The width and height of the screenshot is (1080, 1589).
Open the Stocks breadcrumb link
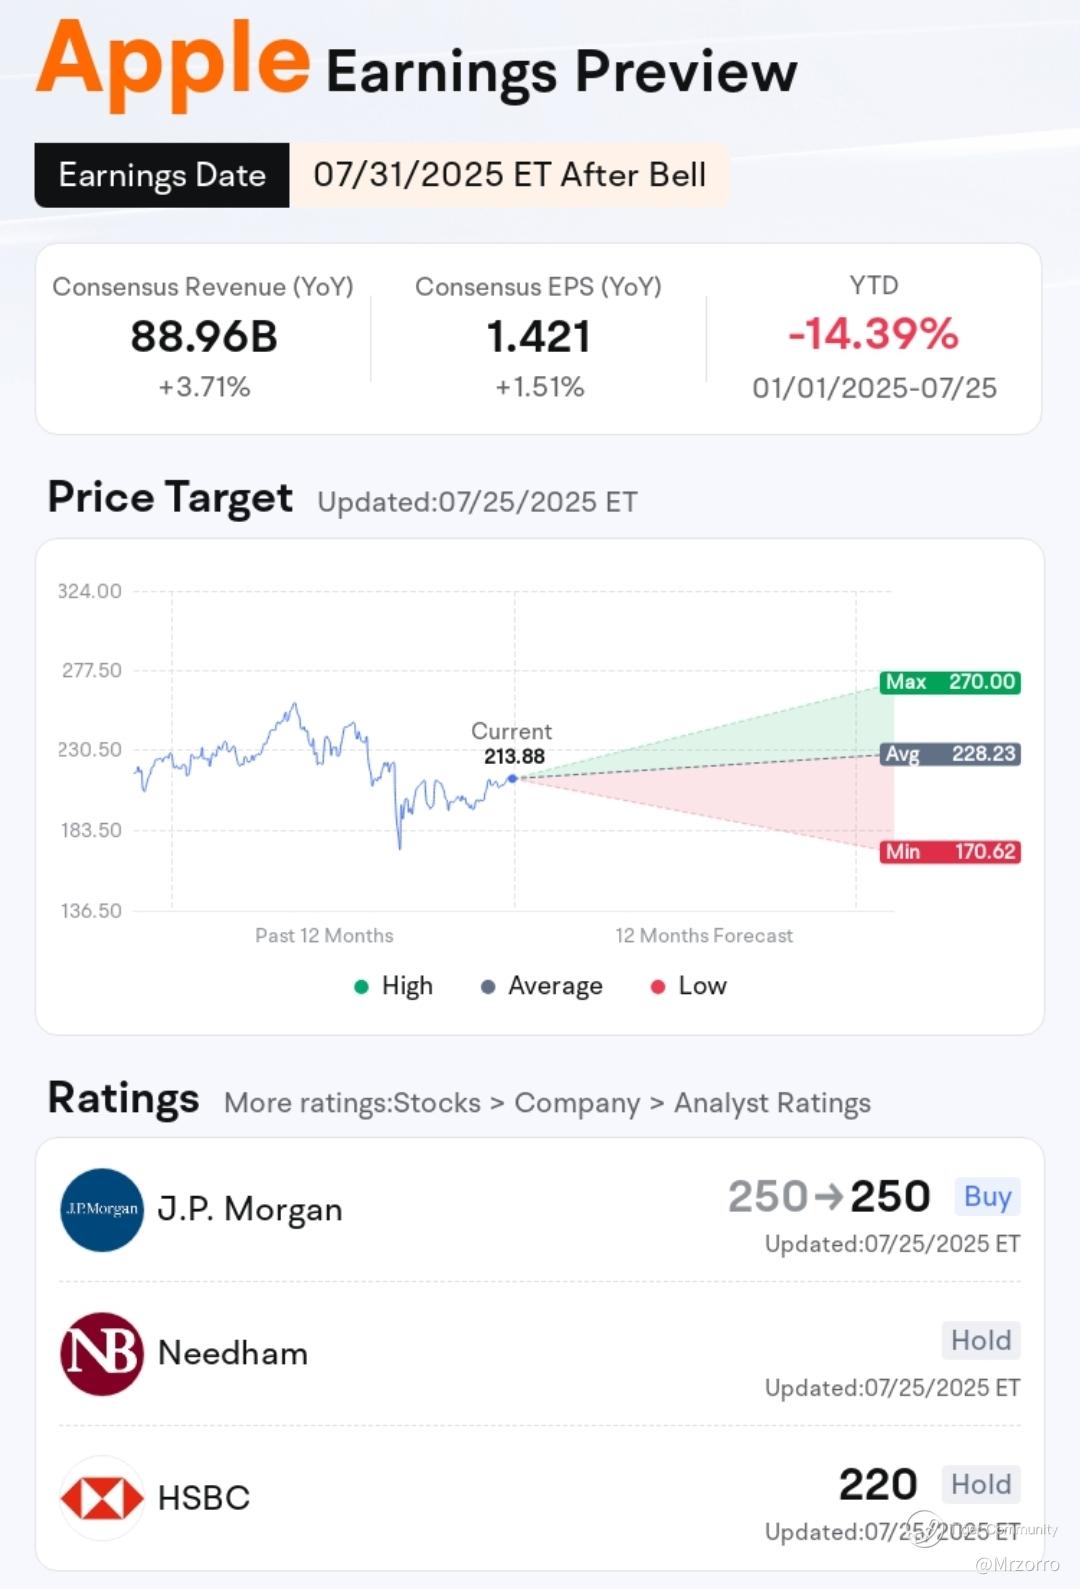pos(437,1103)
